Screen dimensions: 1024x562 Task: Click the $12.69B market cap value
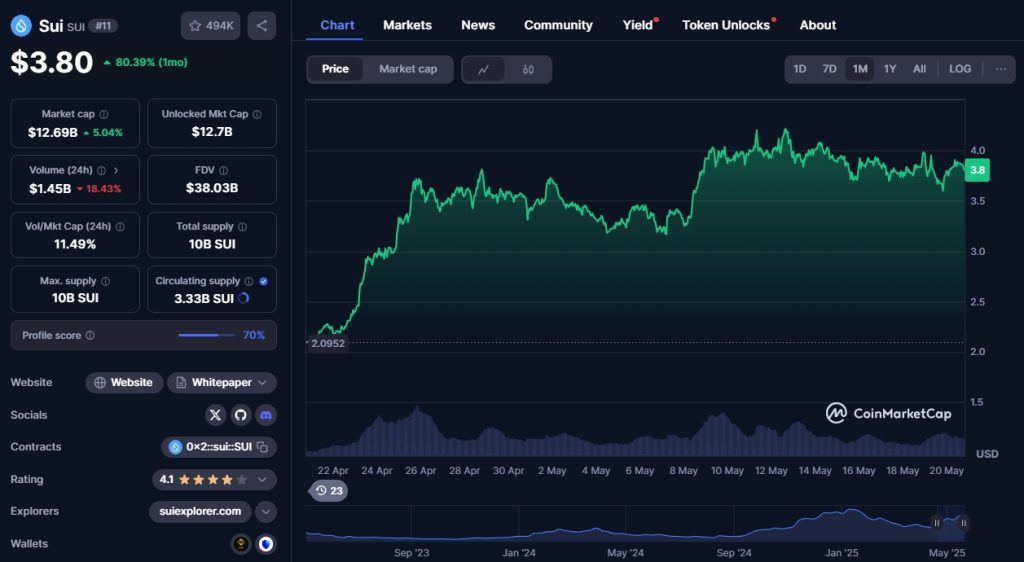pos(52,133)
